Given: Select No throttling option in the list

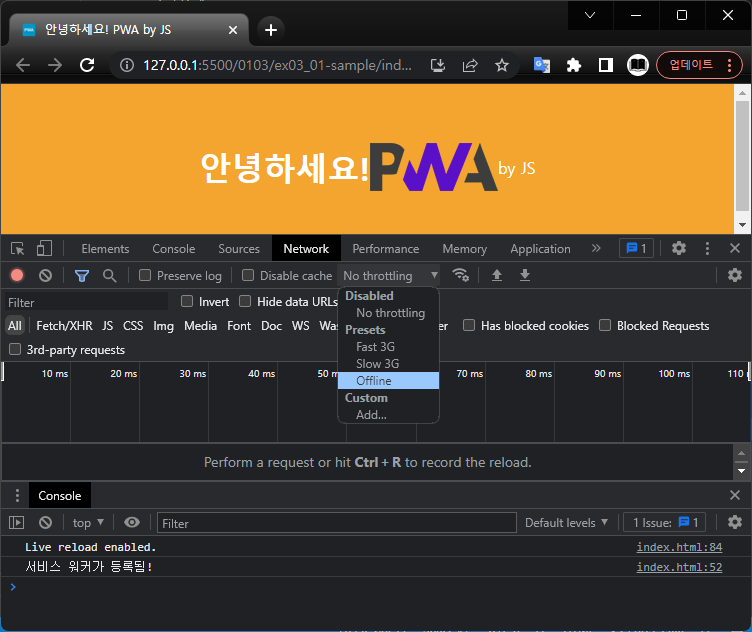Looking at the screenshot, I should coord(388,313).
